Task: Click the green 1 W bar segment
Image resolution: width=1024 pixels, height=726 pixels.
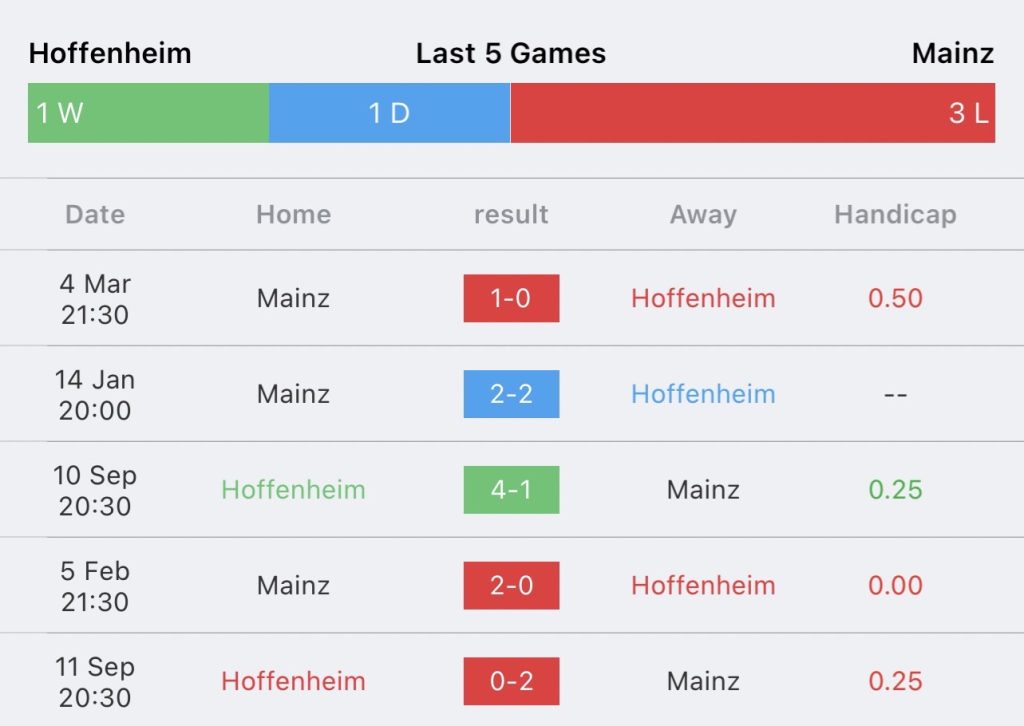Action: click(x=148, y=113)
